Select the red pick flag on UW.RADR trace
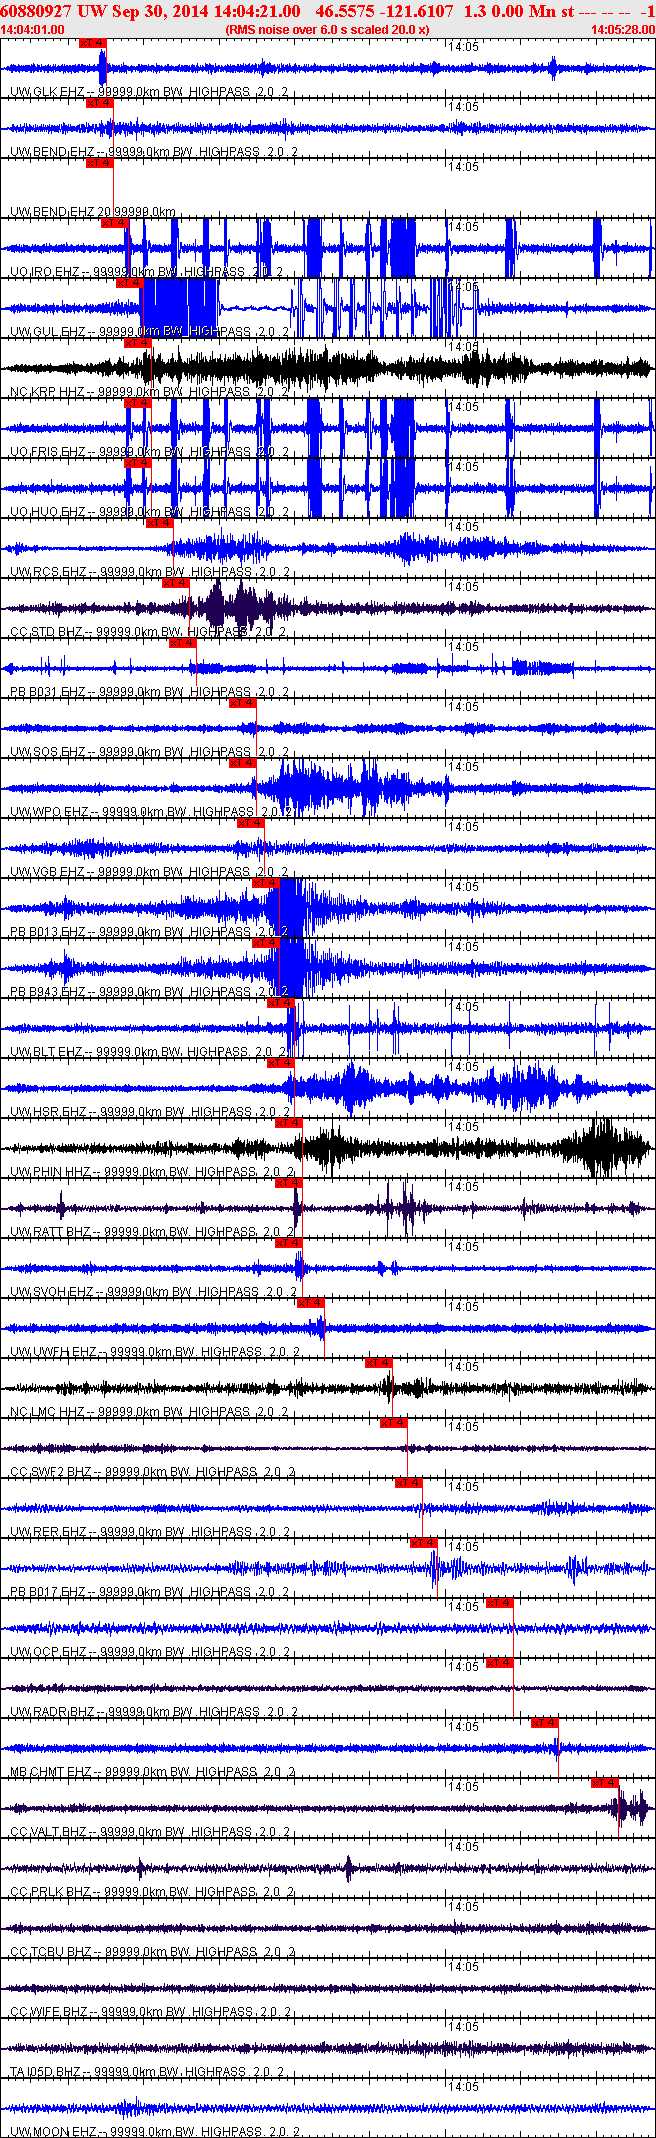Screen dimensions: 656x2138 tap(500, 1663)
